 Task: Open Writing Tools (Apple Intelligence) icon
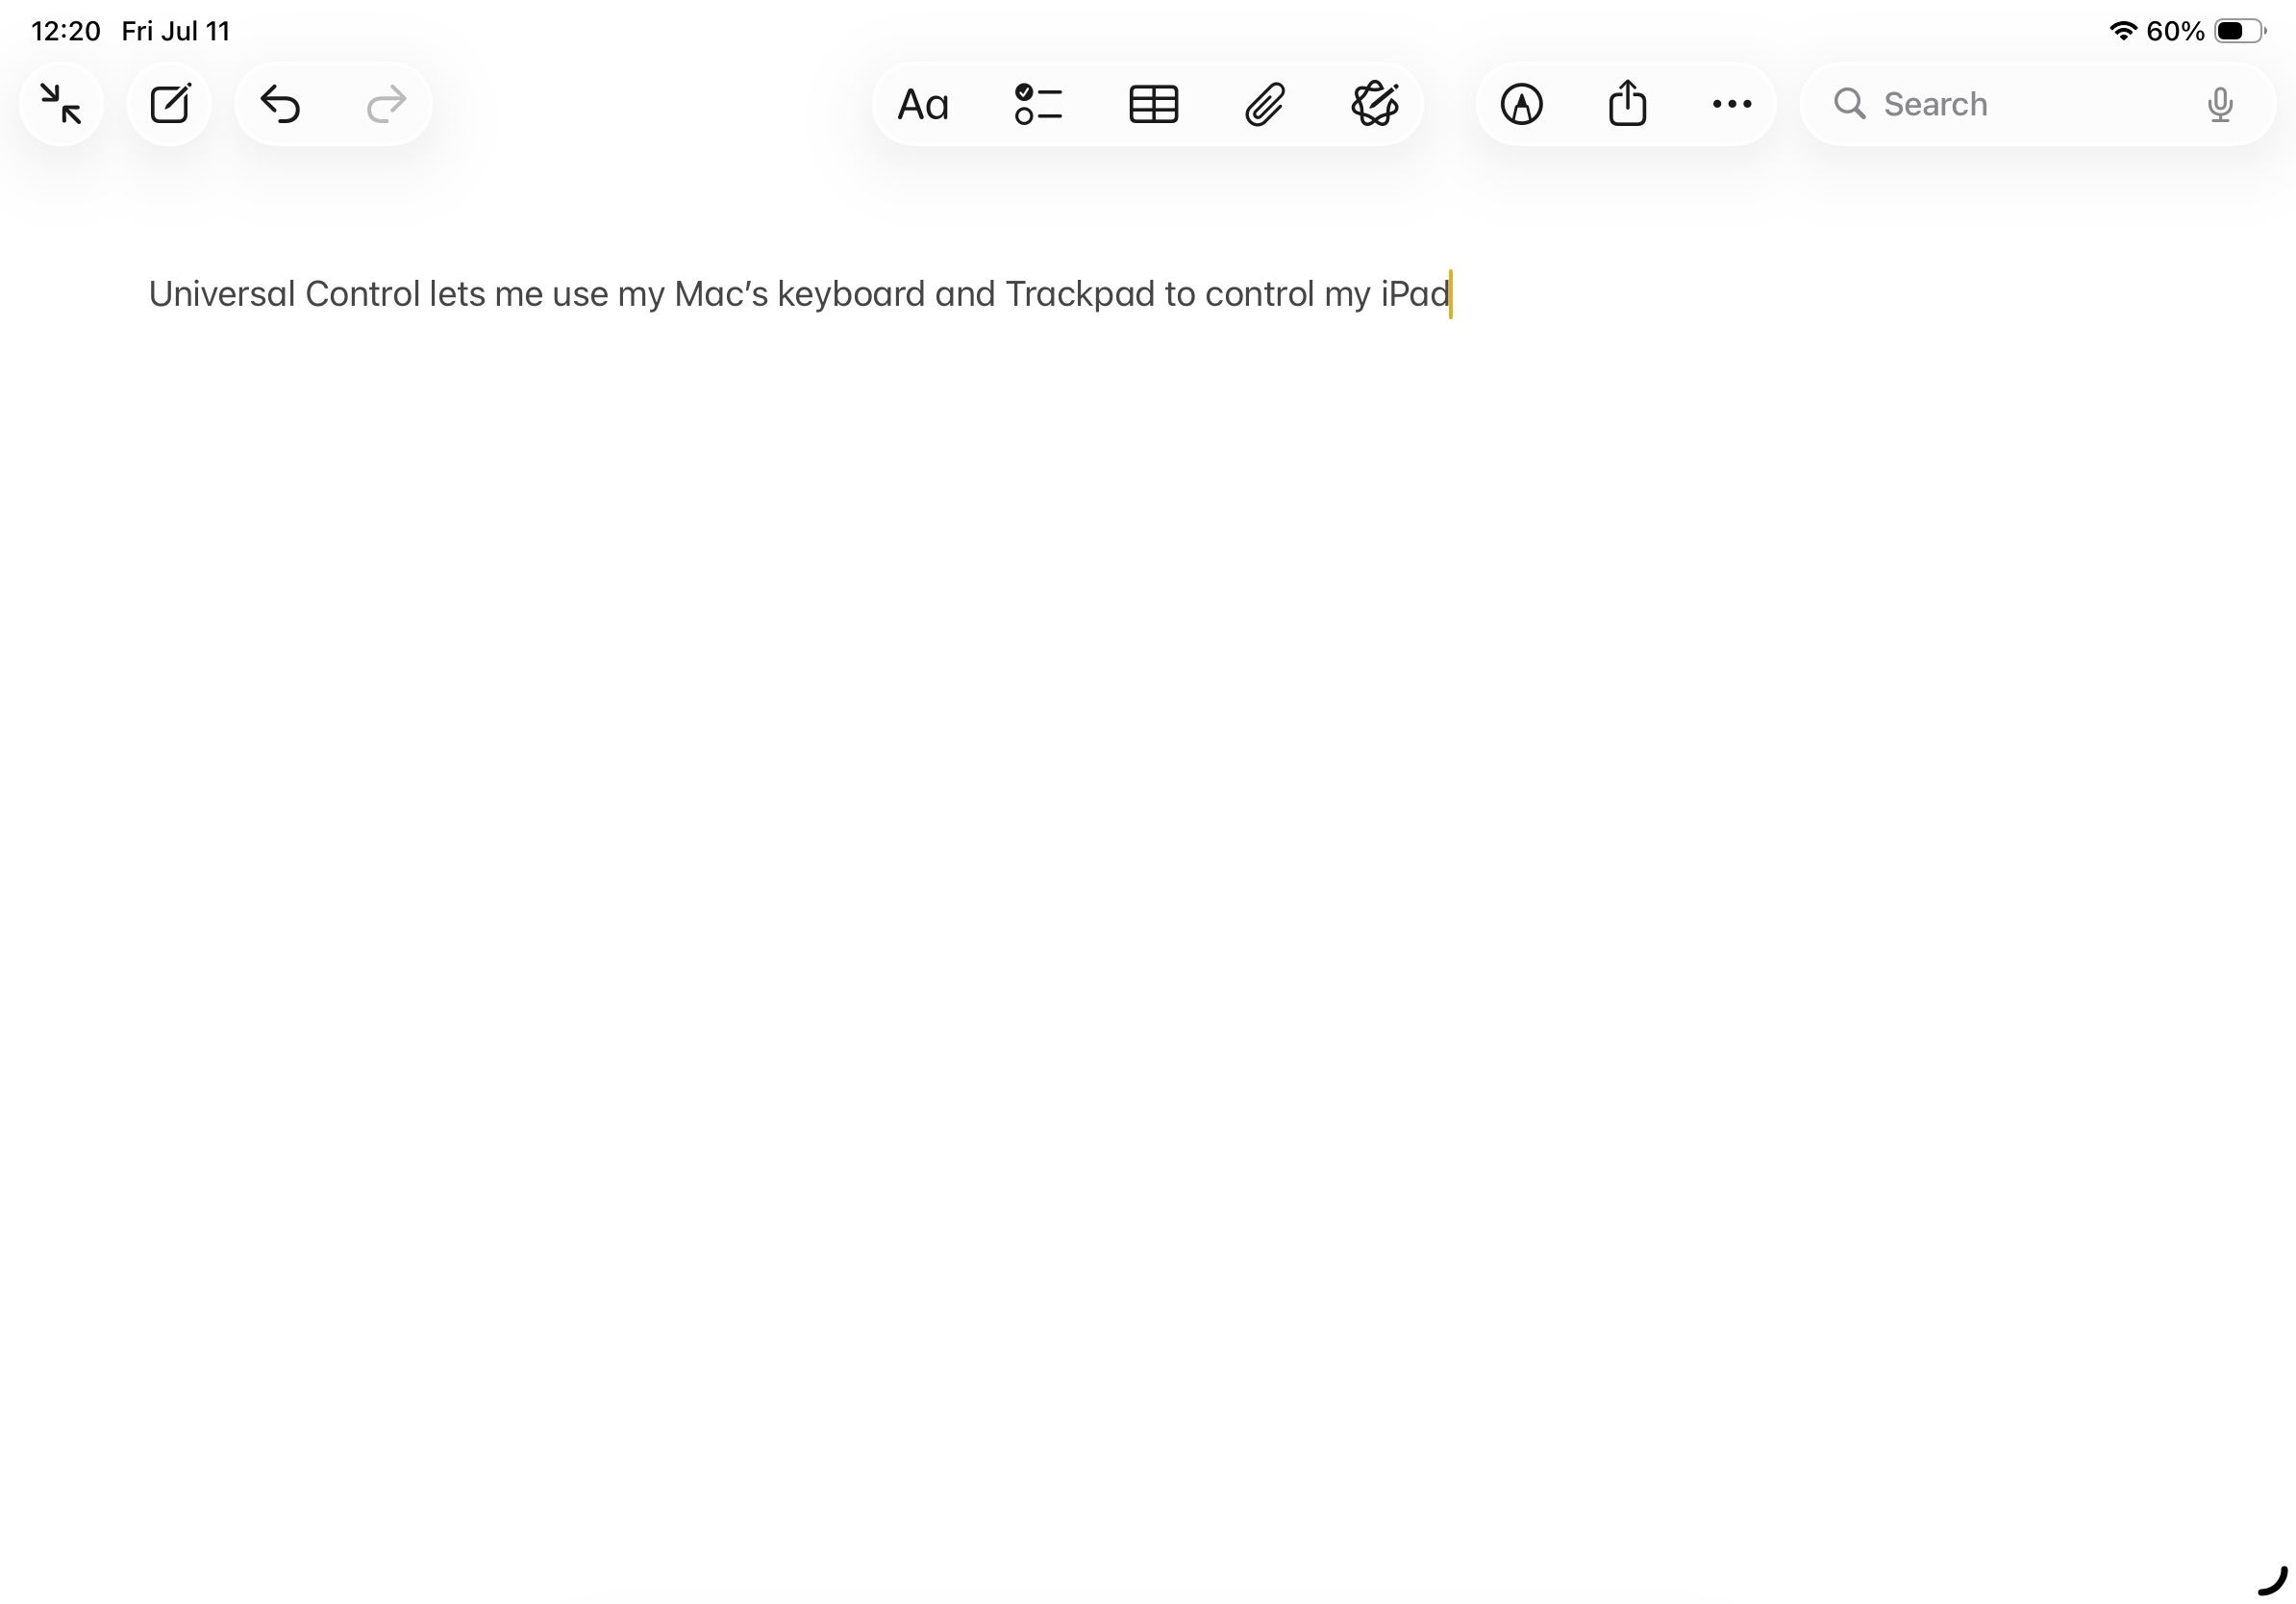[x=1375, y=104]
